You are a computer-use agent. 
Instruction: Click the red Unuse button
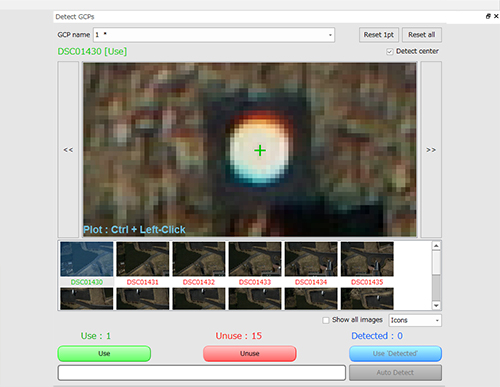[x=250, y=353]
